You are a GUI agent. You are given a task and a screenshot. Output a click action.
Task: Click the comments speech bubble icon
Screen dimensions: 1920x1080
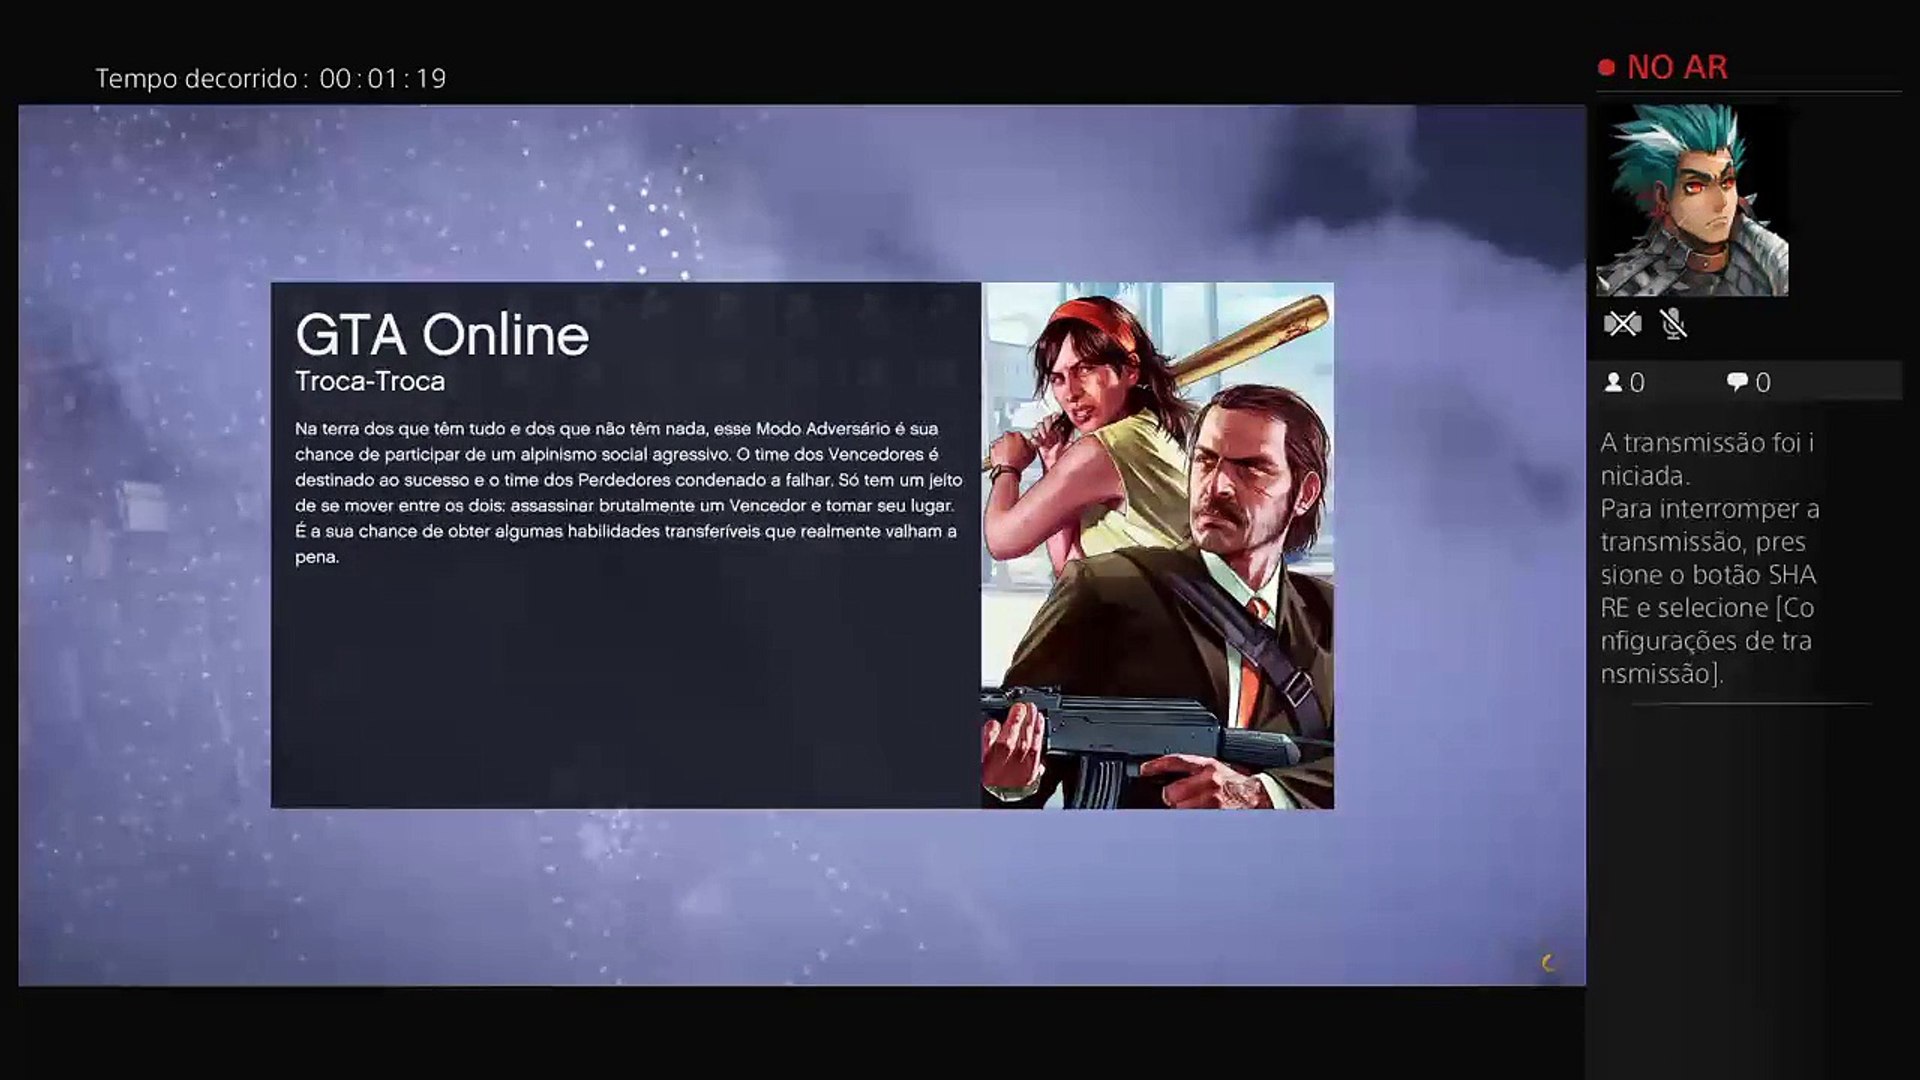pos(1737,382)
